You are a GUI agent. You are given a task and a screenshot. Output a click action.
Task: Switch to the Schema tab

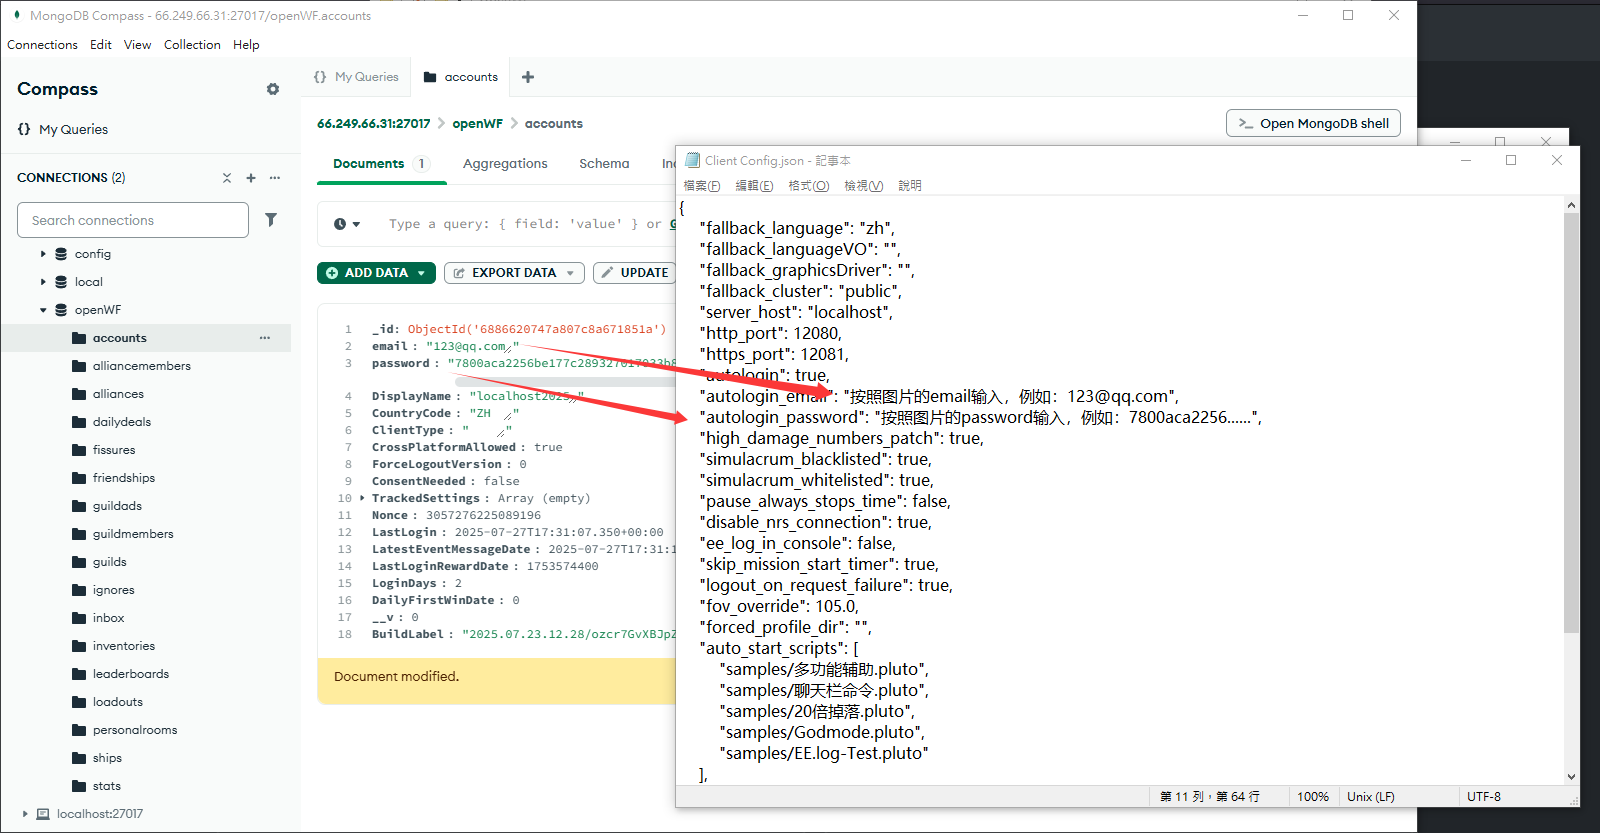click(604, 164)
